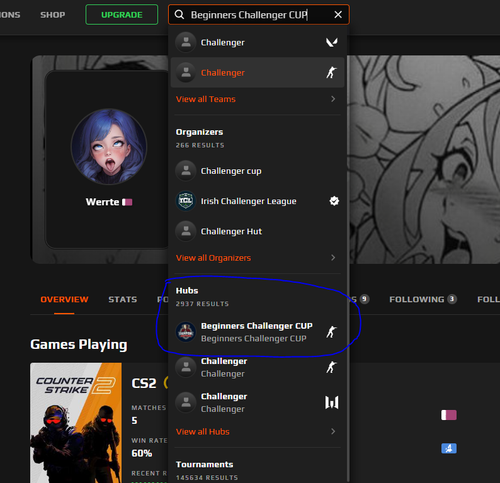This screenshot has height=483, width=500.
Task: Open the Beginners Challenger CUP hub
Action: pyautogui.click(x=257, y=332)
